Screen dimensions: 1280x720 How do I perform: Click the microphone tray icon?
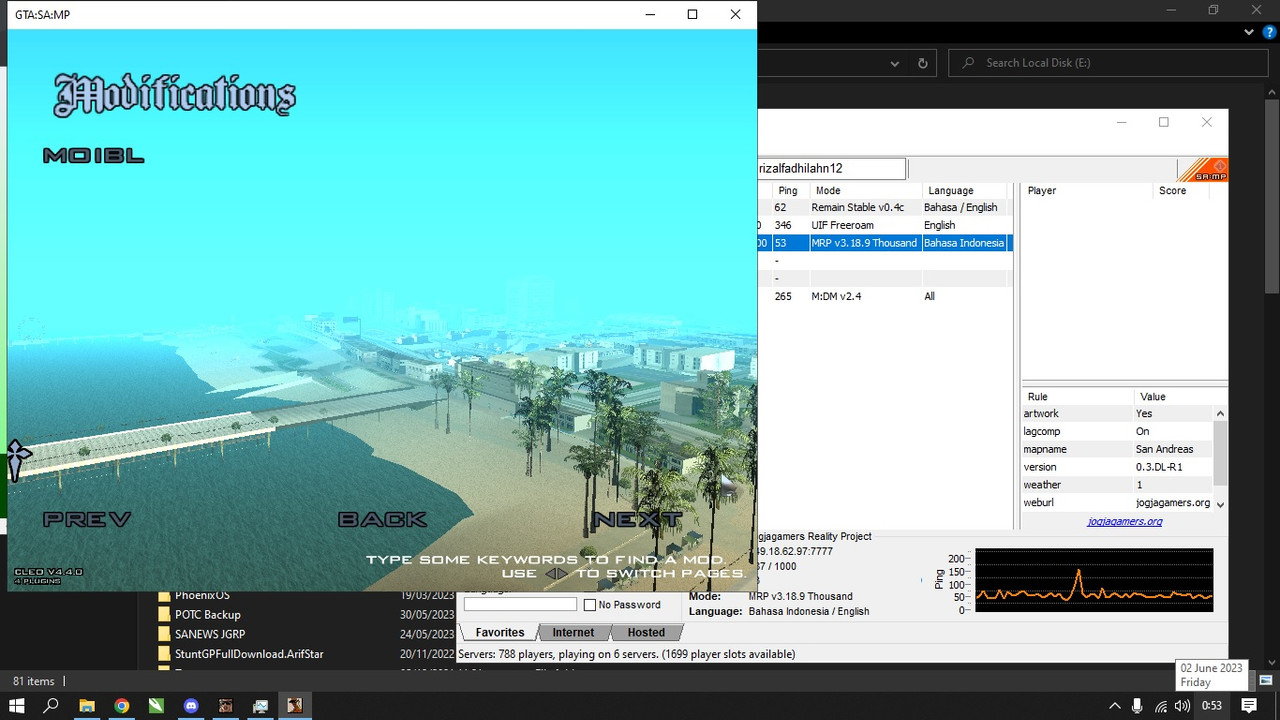[1138, 705]
